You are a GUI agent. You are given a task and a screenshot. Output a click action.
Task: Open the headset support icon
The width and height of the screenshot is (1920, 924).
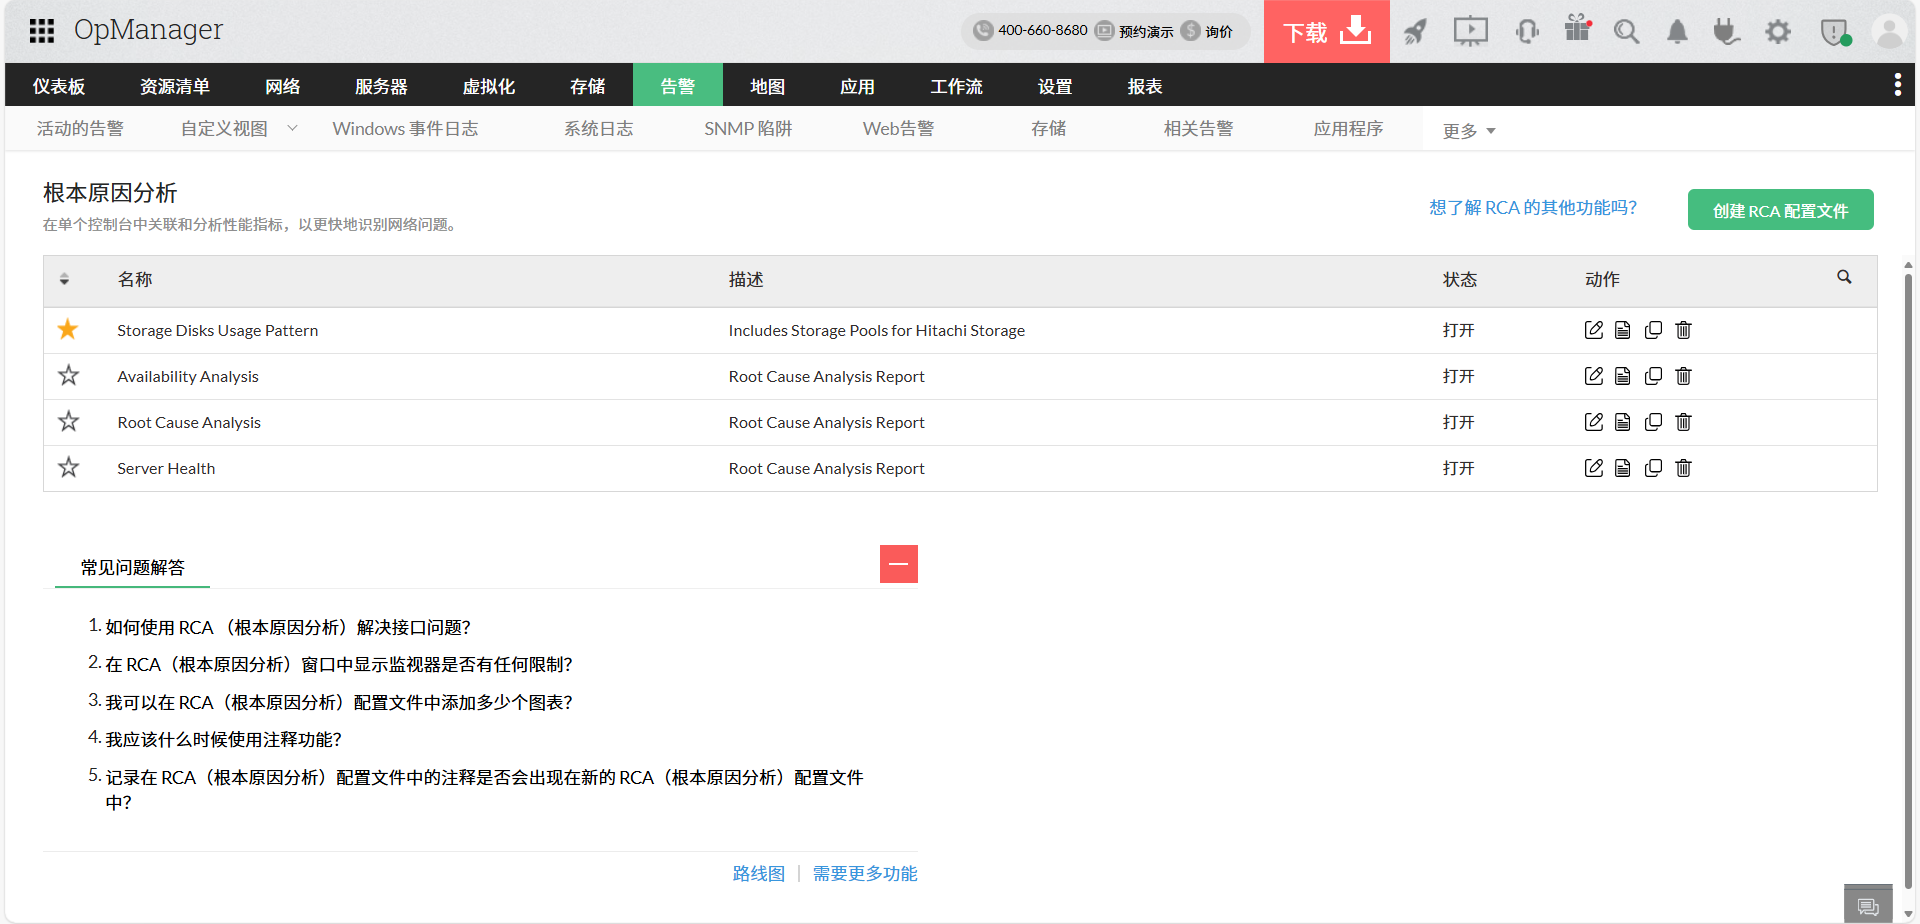1527,31
